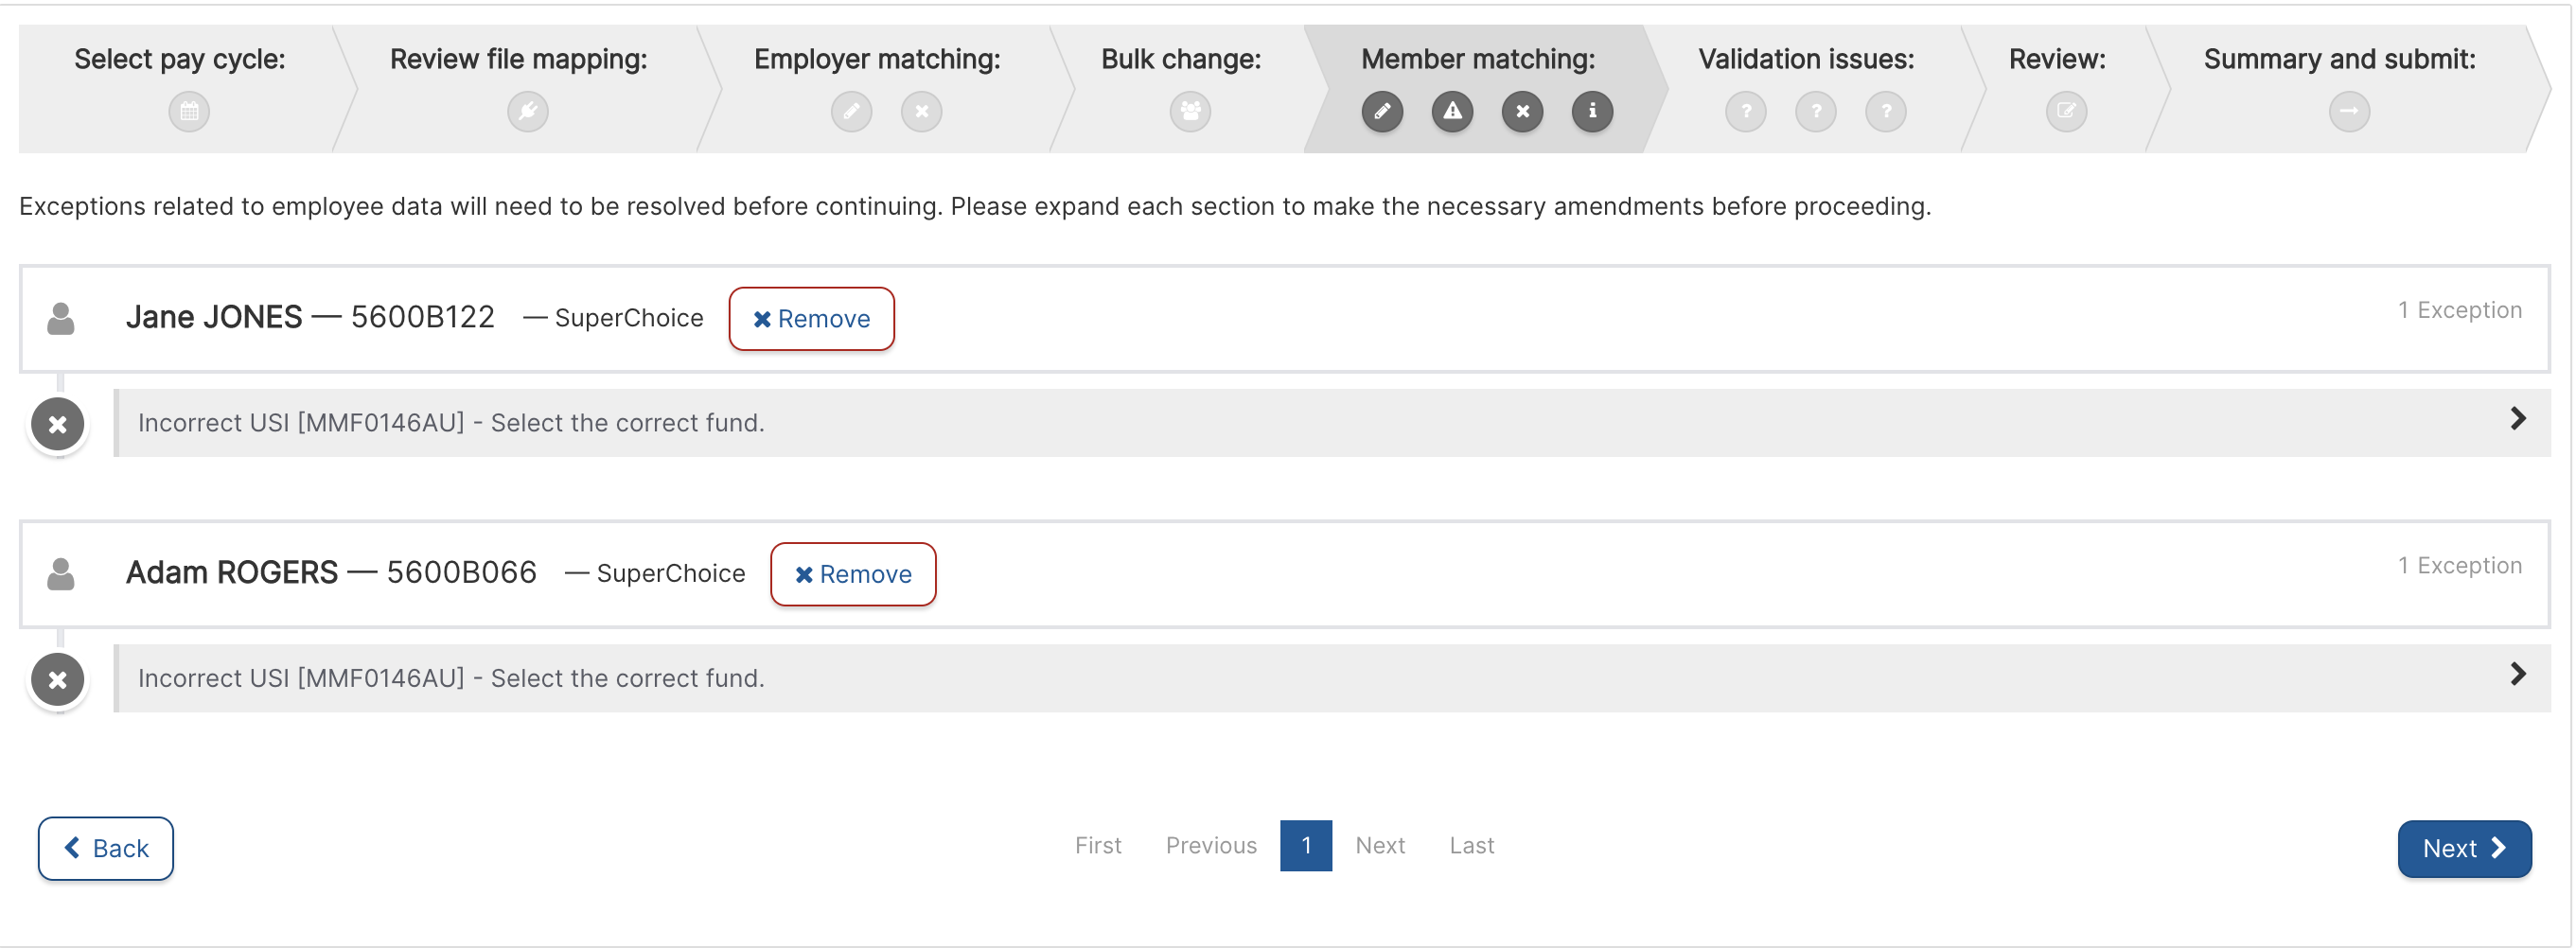
Task: Expand Adam ROGERS Incorrect USI exception chevron
Action: tap(2517, 674)
